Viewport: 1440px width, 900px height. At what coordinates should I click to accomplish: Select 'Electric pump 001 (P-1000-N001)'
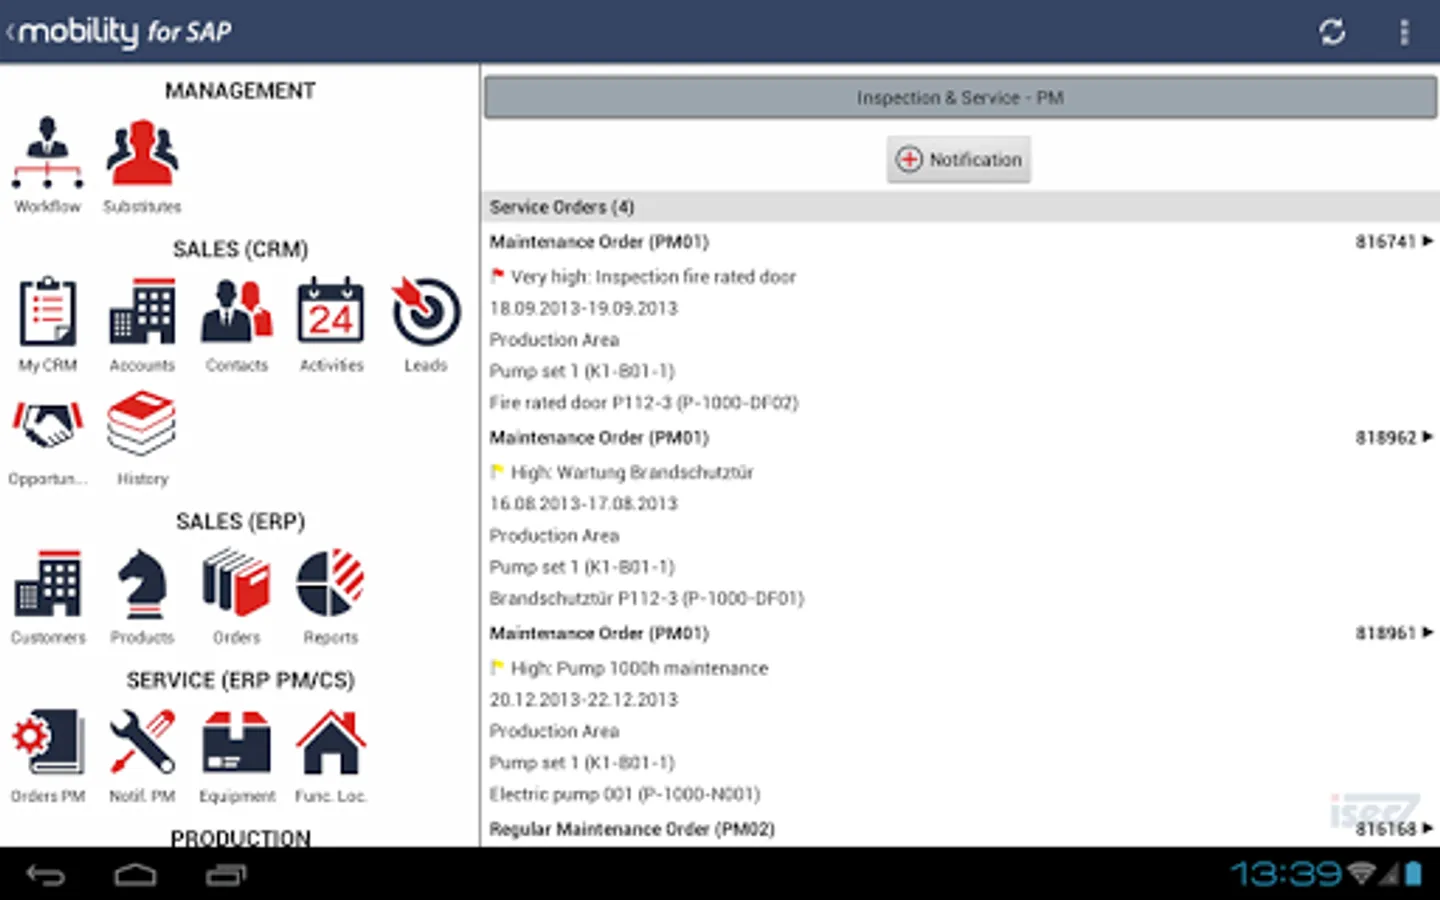point(625,795)
